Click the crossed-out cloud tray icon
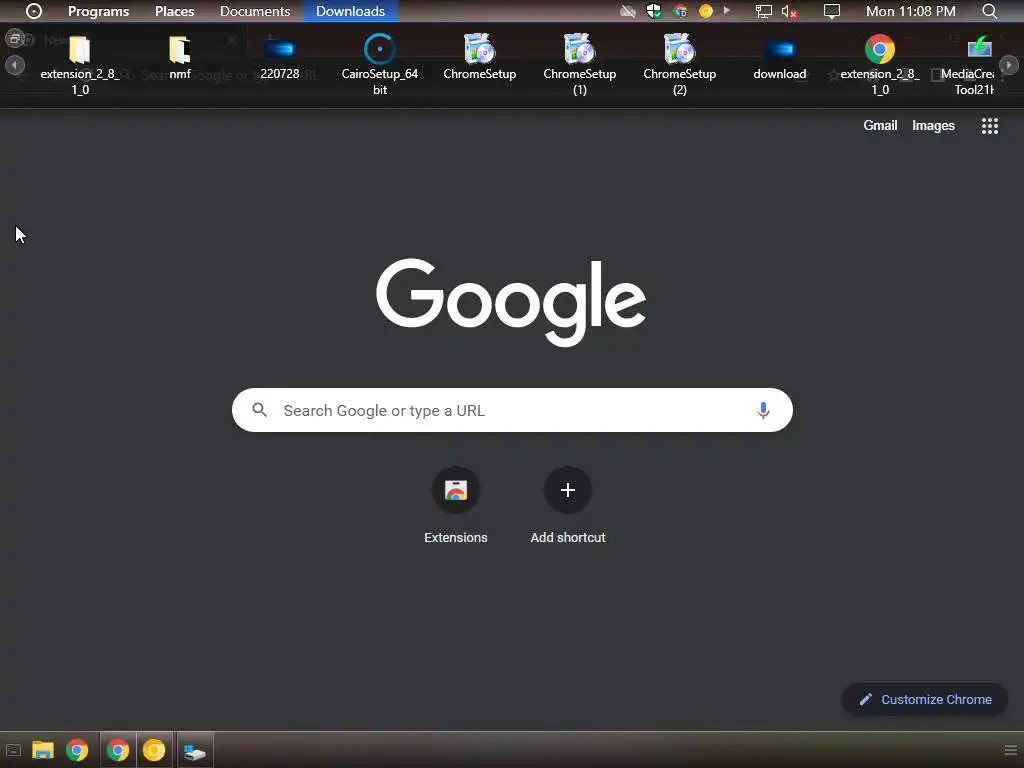The height and width of the screenshot is (768, 1024). coord(628,11)
